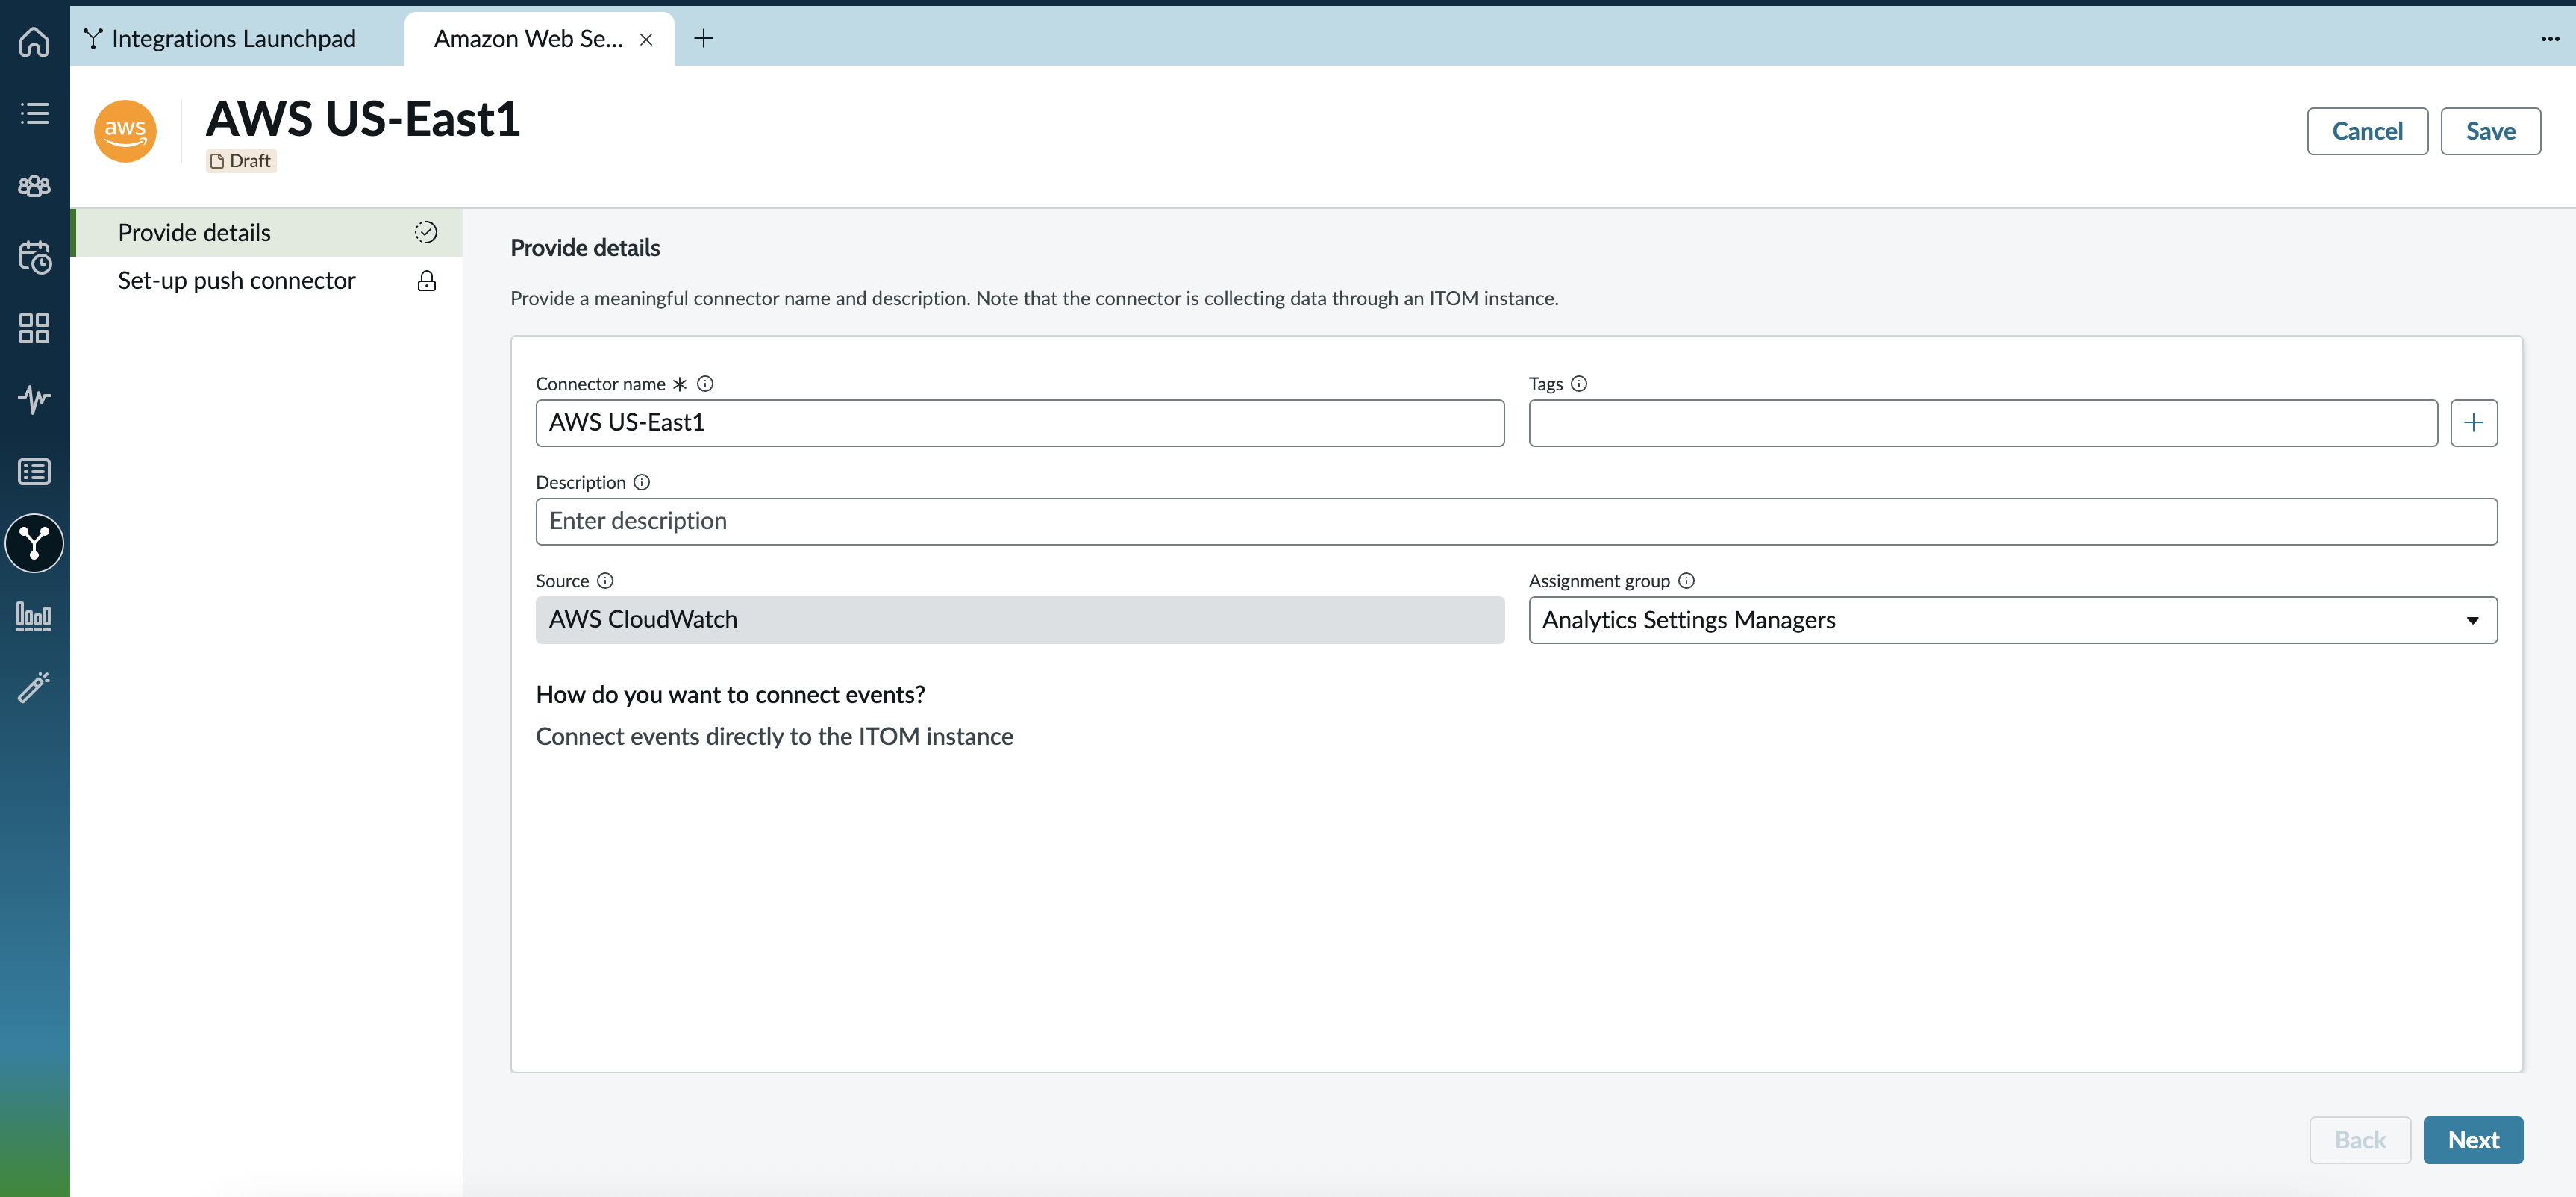This screenshot has height=1197, width=2576.
Task: Open the teams/people sidebar icon
Action: [34, 185]
